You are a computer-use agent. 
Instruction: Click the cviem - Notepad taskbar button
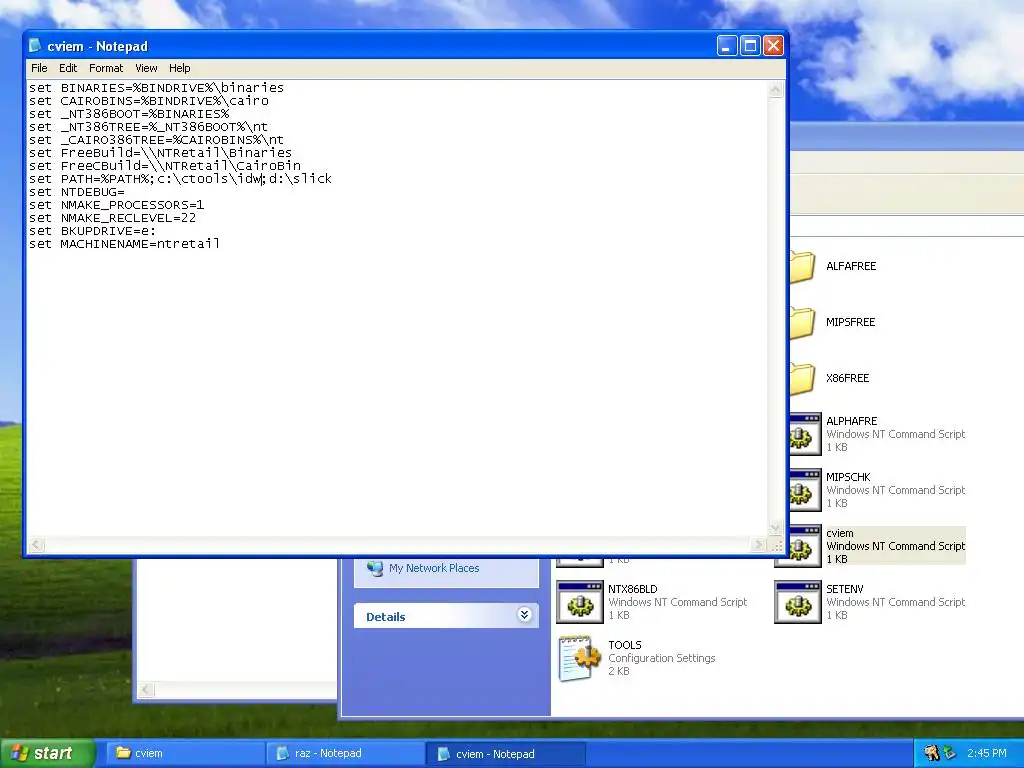pyautogui.click(x=505, y=754)
